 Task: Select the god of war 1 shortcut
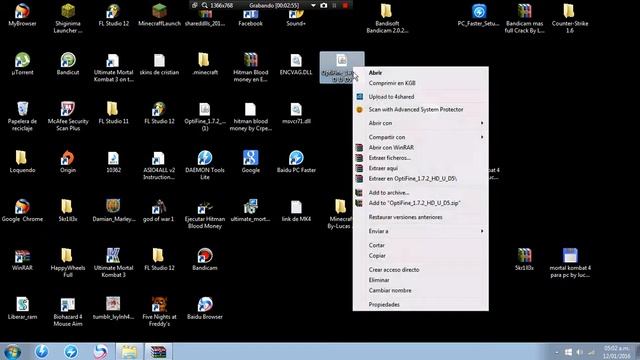(x=158, y=211)
